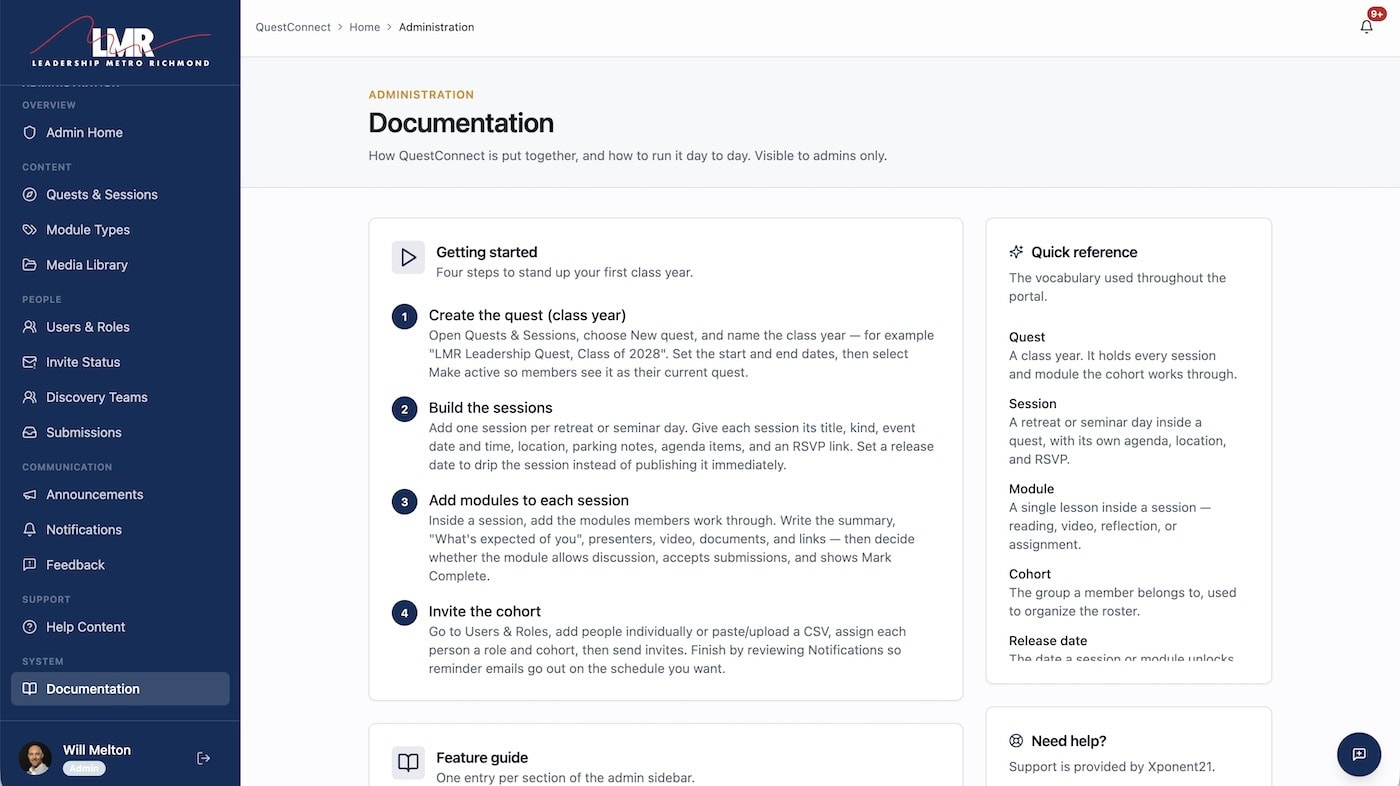This screenshot has height=786, width=1400.
Task: Click the 'Release date' term in Quick reference
Action: [x=1048, y=641]
